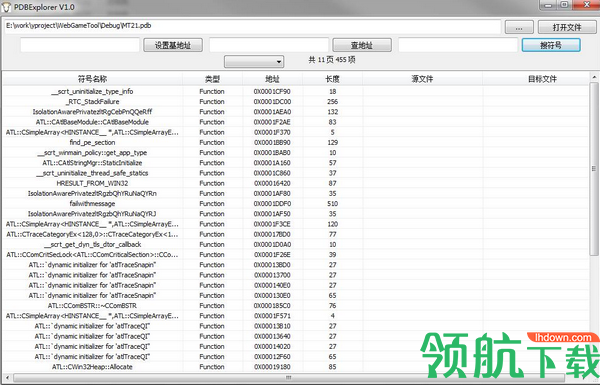Click vertical scrollbar up arrow
The width and height of the screenshot is (600, 385).
[594, 77]
